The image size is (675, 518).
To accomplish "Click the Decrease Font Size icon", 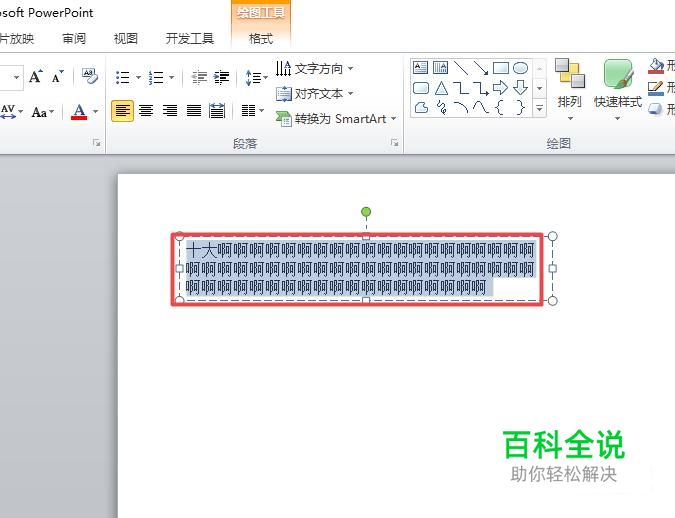I will (57, 77).
